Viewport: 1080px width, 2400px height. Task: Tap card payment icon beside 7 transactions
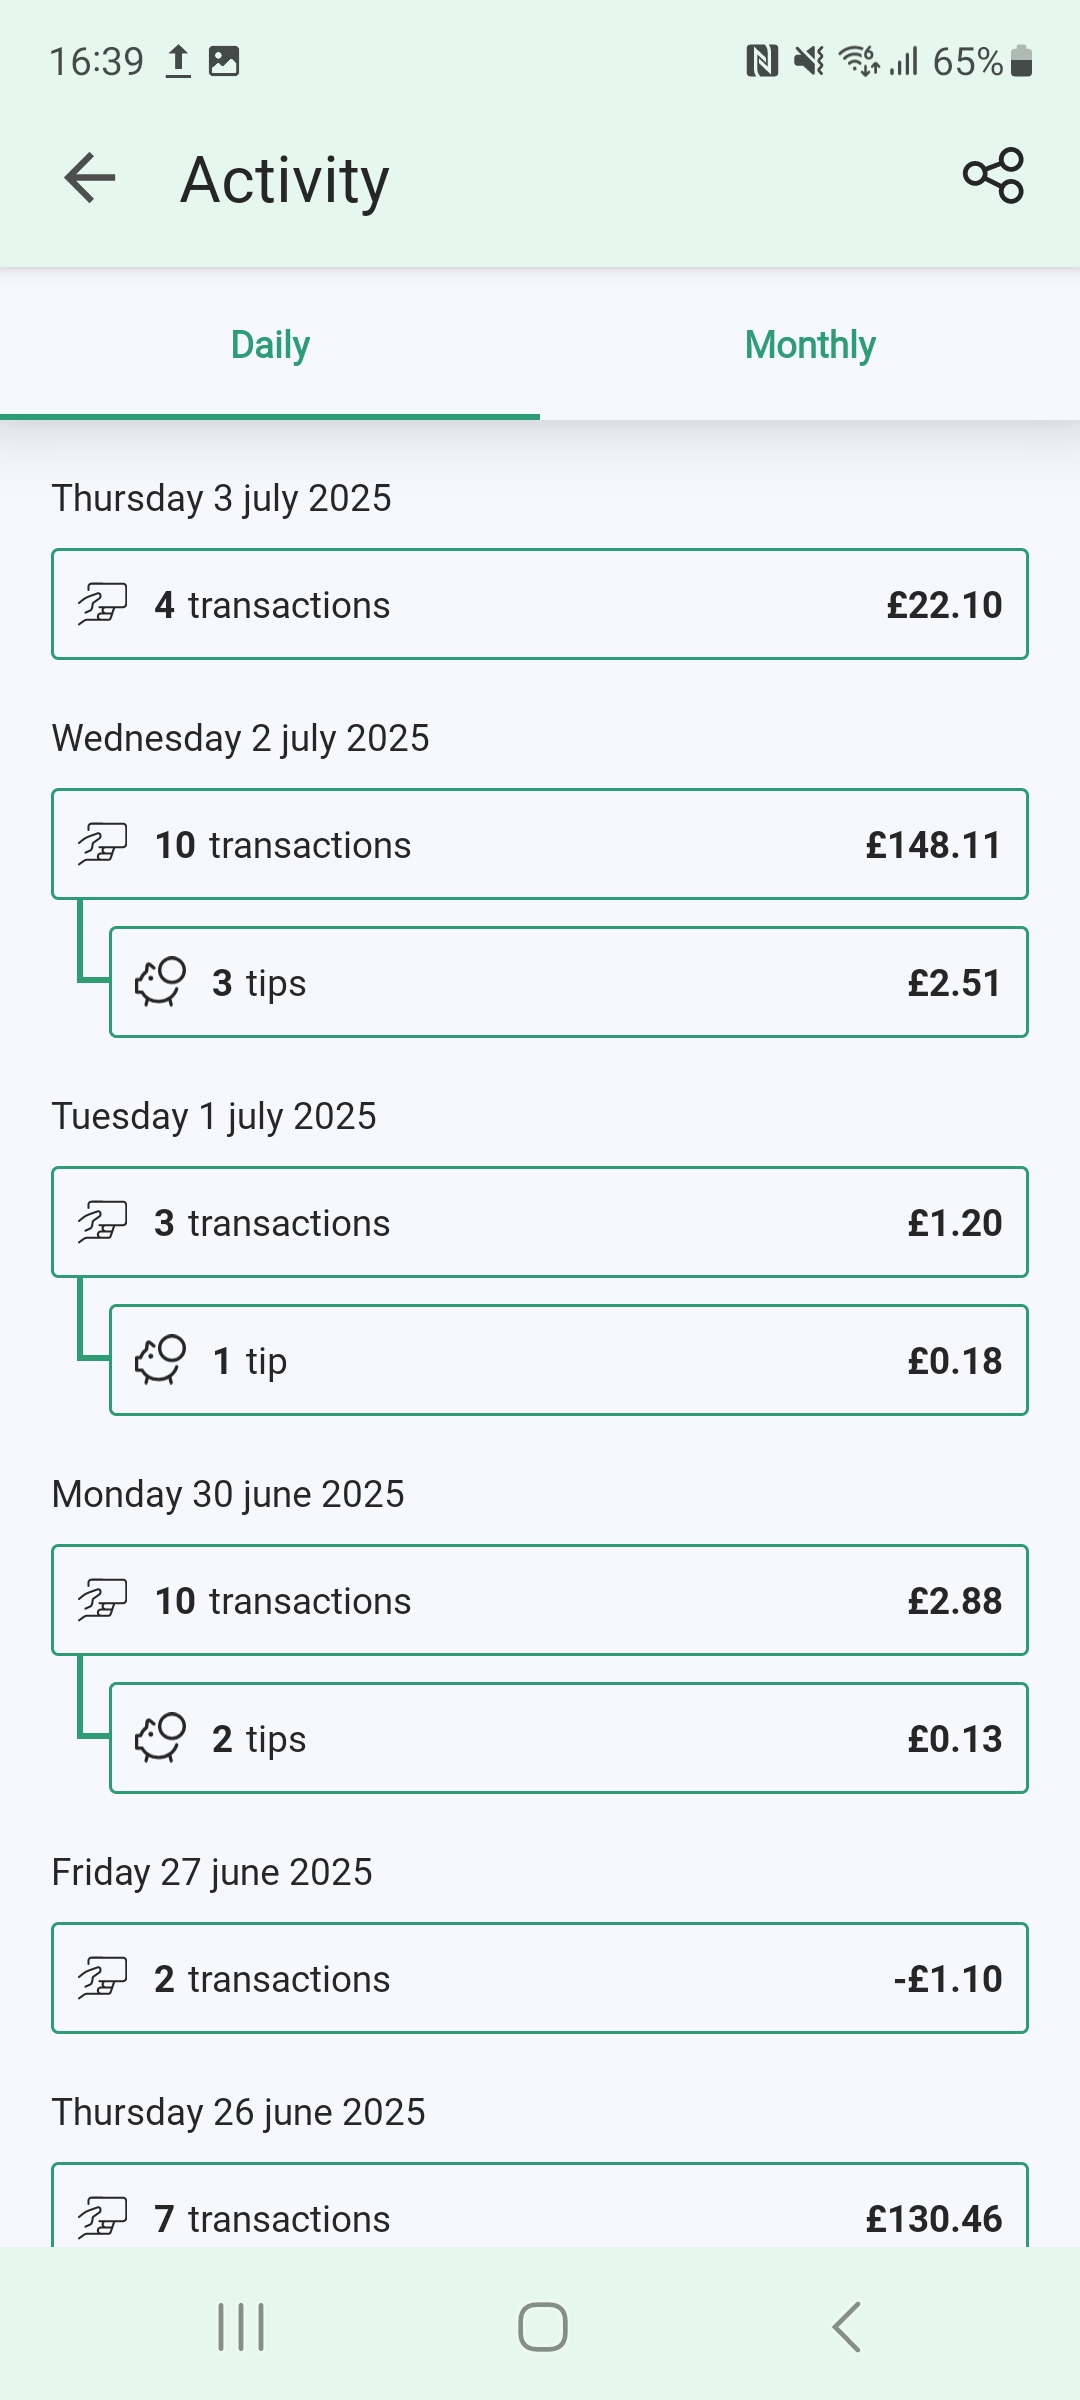pyautogui.click(x=102, y=2216)
